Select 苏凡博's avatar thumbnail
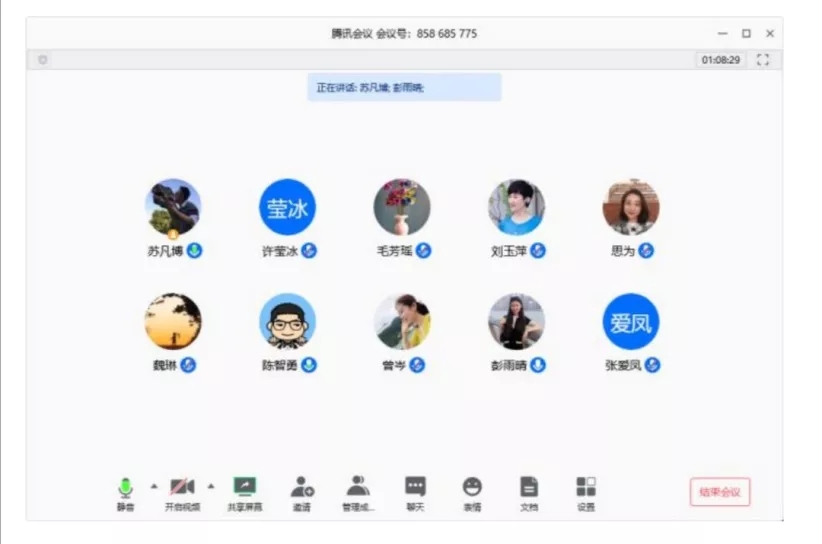The height and width of the screenshot is (544, 822). click(173, 208)
